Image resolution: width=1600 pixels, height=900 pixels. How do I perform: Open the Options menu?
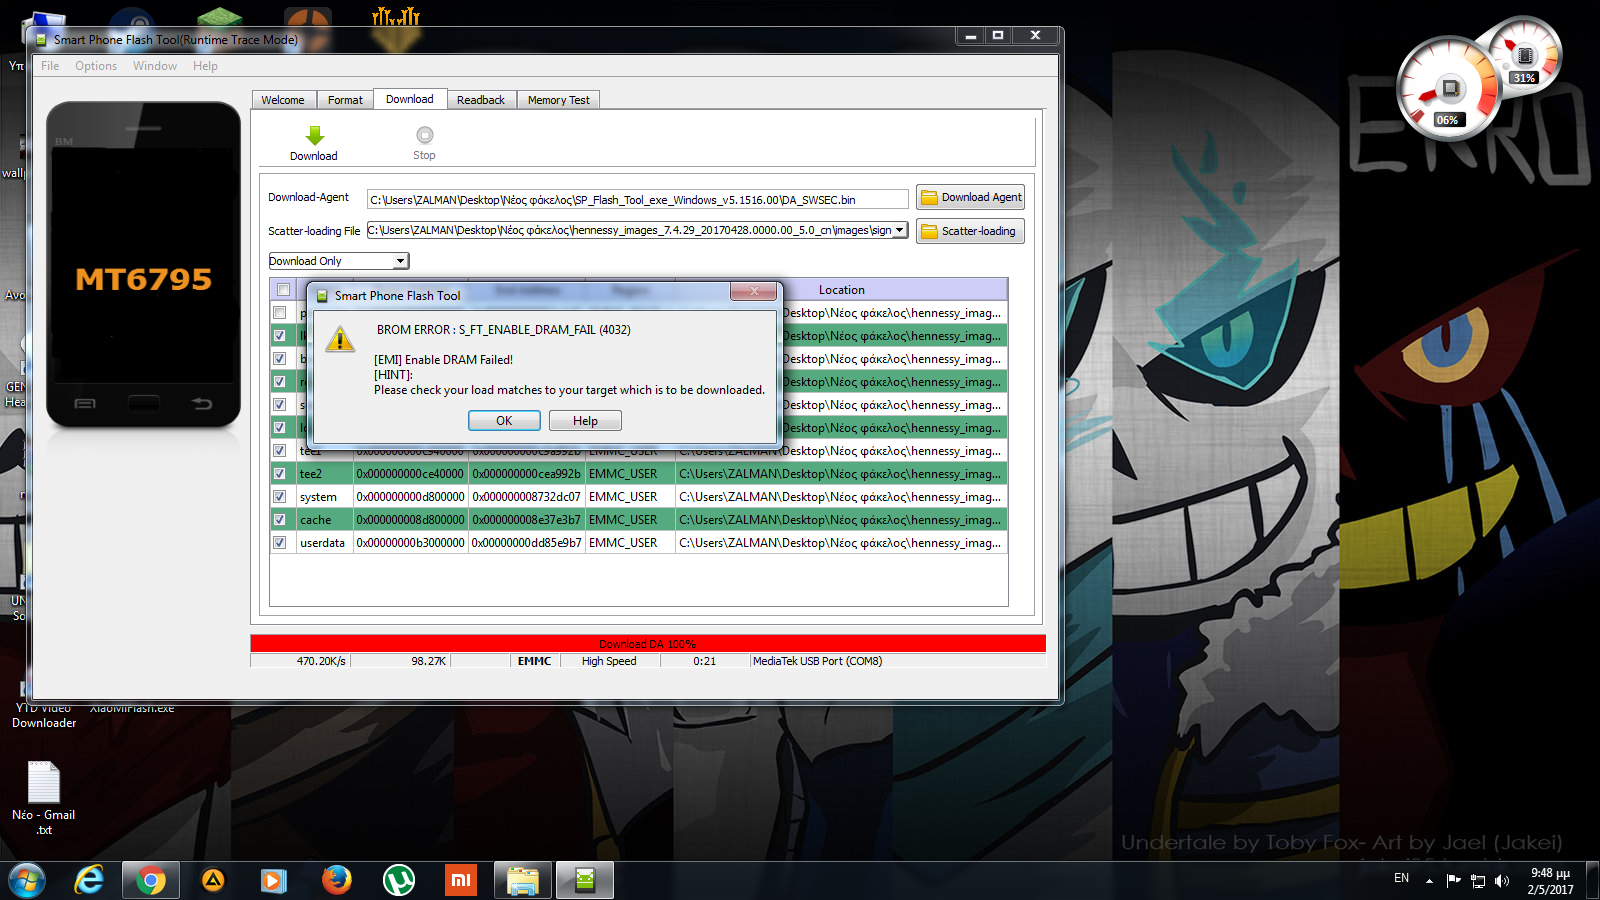[96, 66]
